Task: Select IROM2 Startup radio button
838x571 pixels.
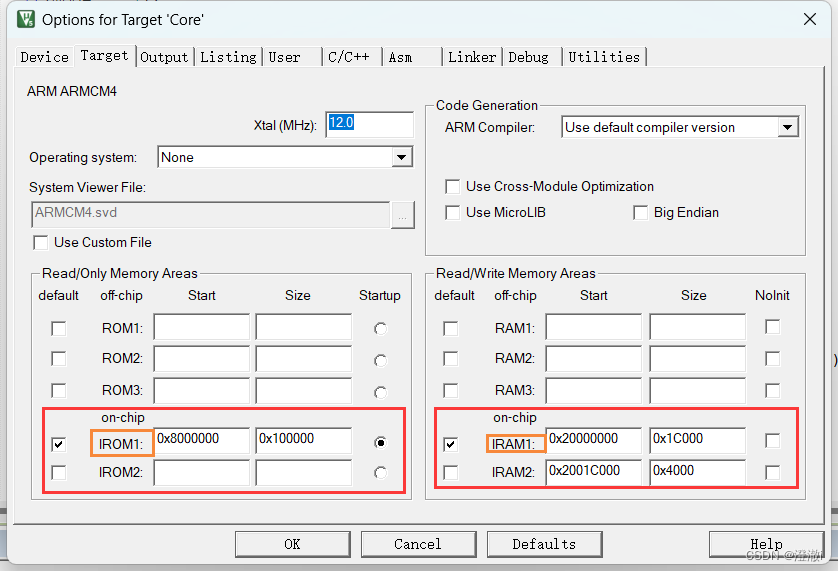Action: pyautogui.click(x=381, y=473)
